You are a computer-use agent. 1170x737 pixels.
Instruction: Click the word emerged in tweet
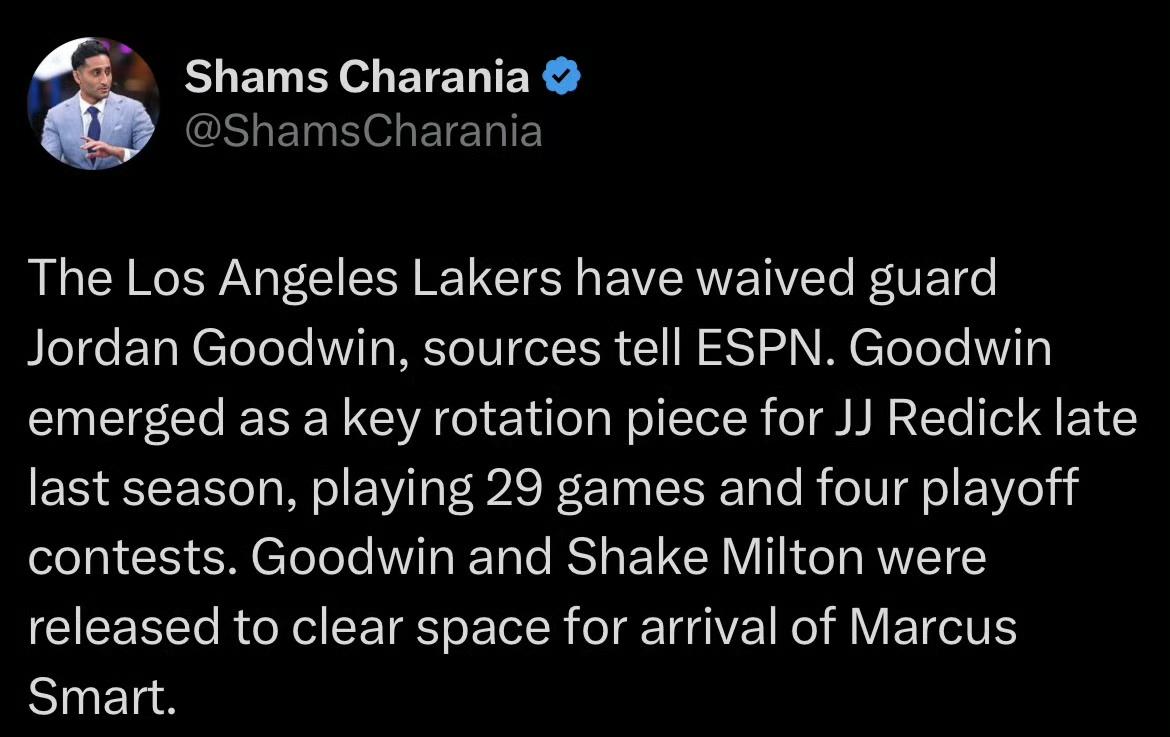[126, 420]
